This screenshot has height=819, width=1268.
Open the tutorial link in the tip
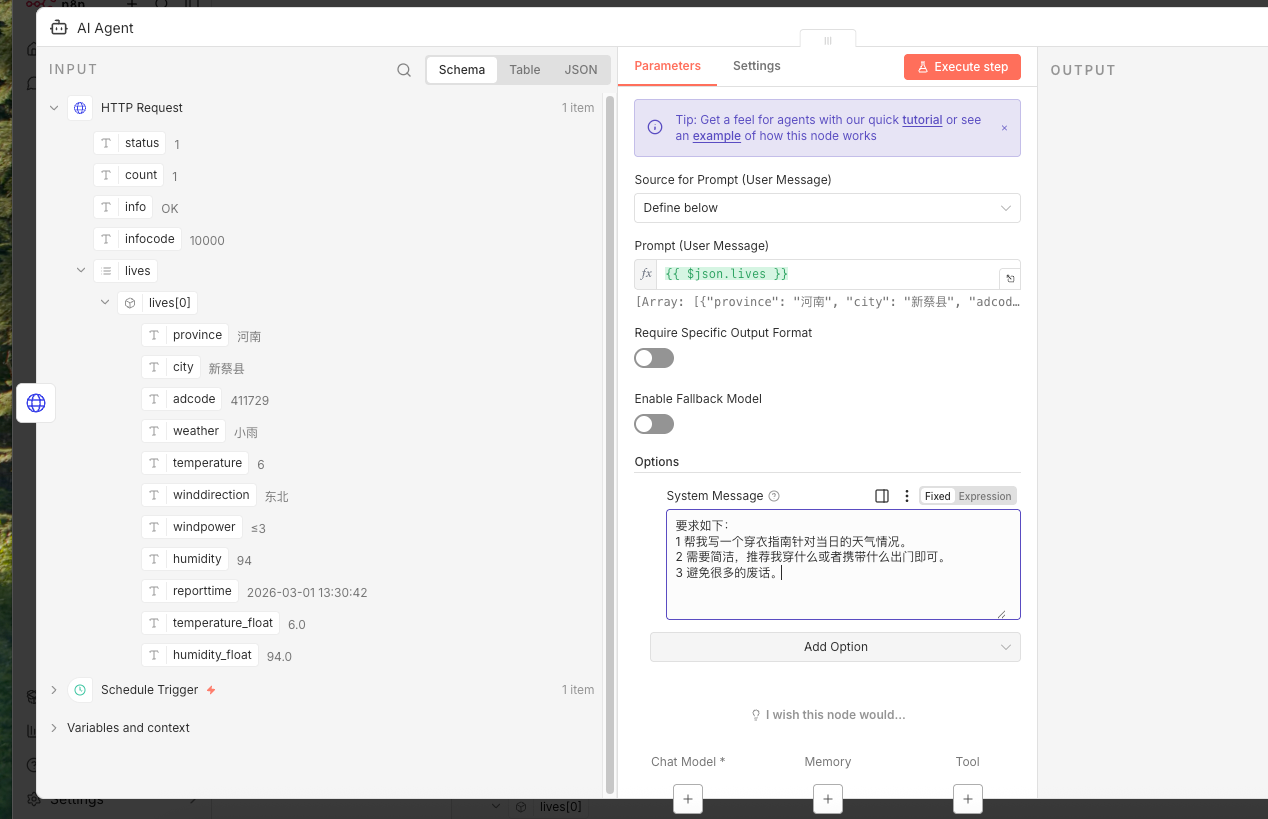[x=922, y=120]
